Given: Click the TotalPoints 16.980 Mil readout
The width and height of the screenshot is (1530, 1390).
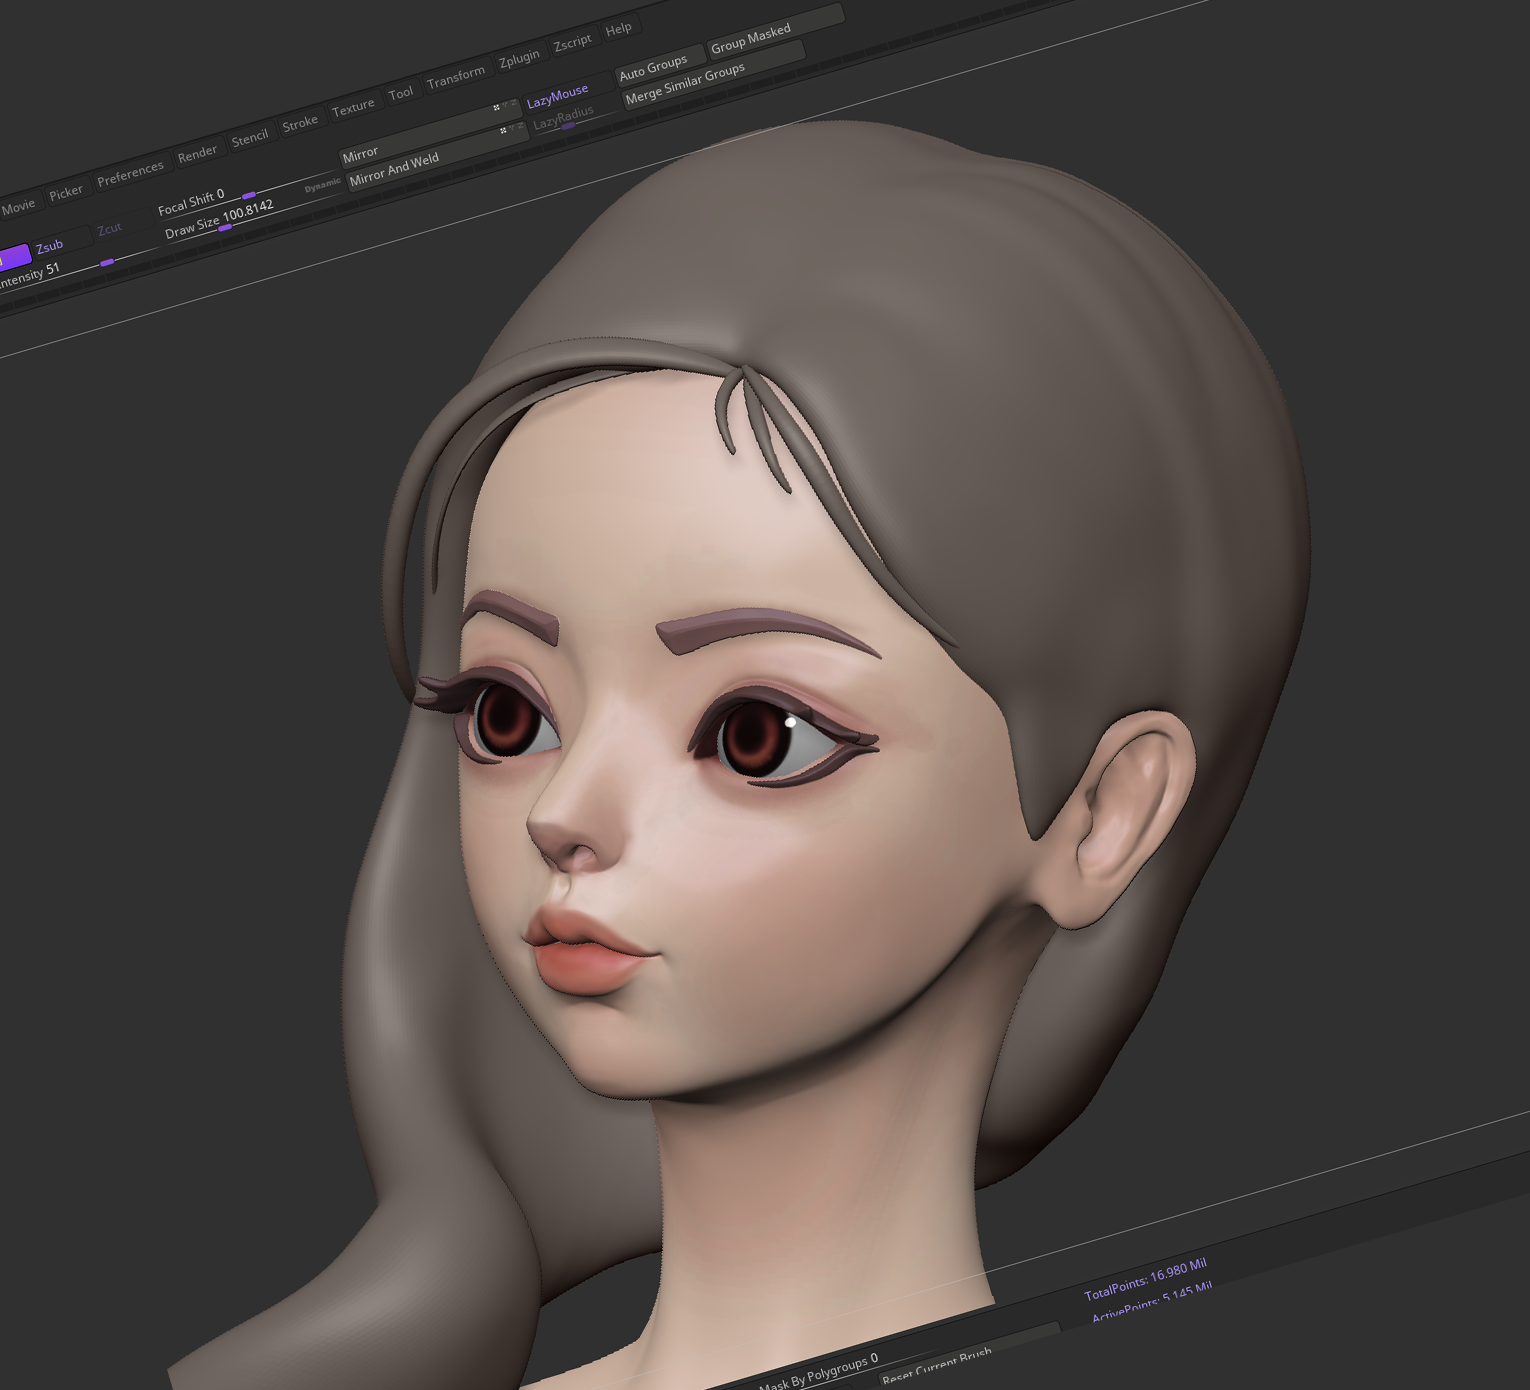Looking at the screenshot, I should [x=1146, y=1279].
